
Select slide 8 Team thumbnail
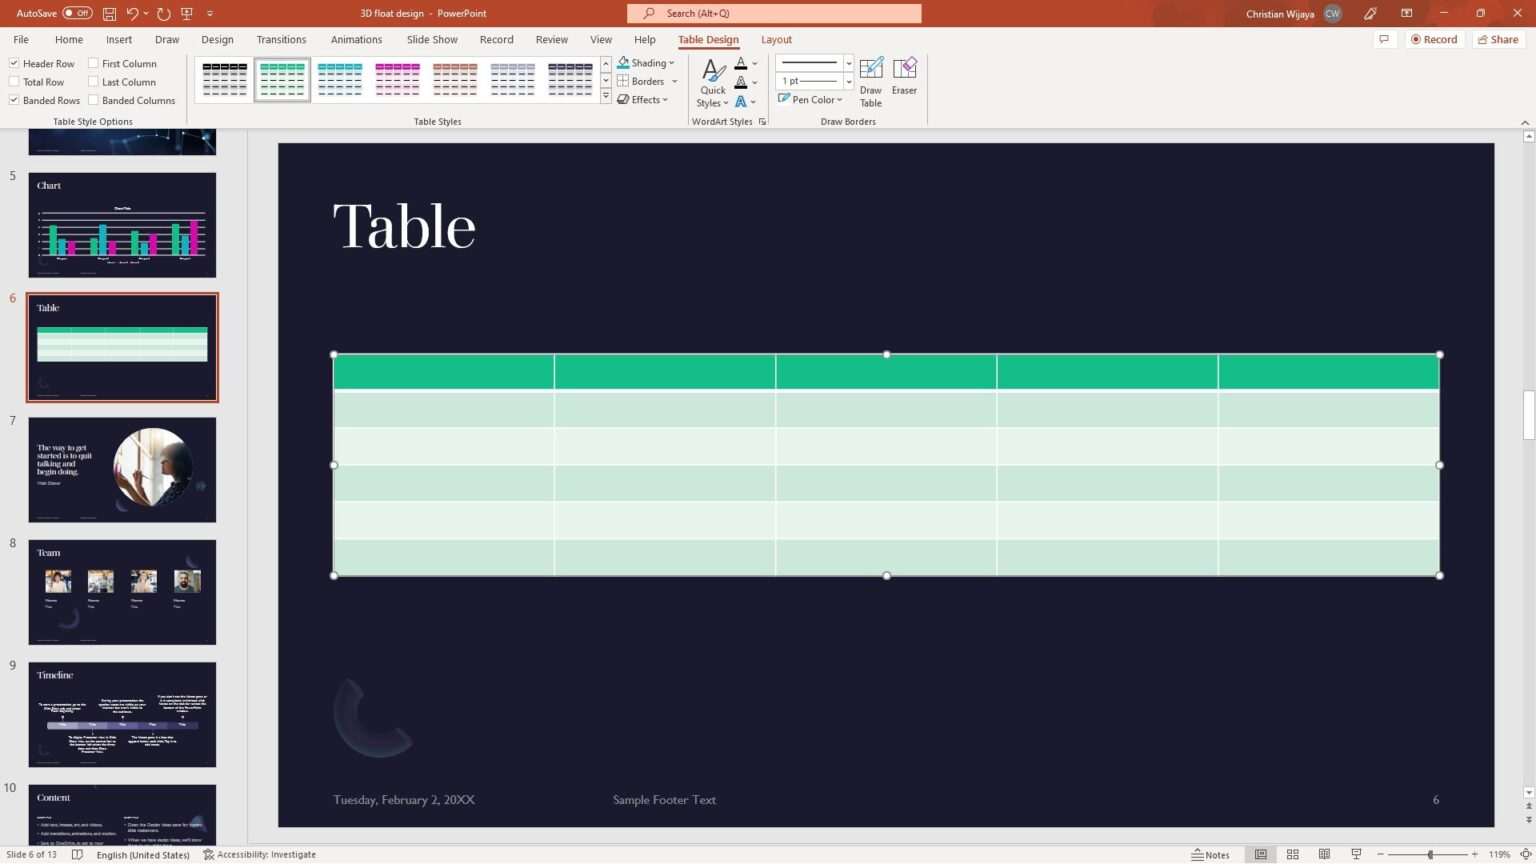[x=122, y=592]
